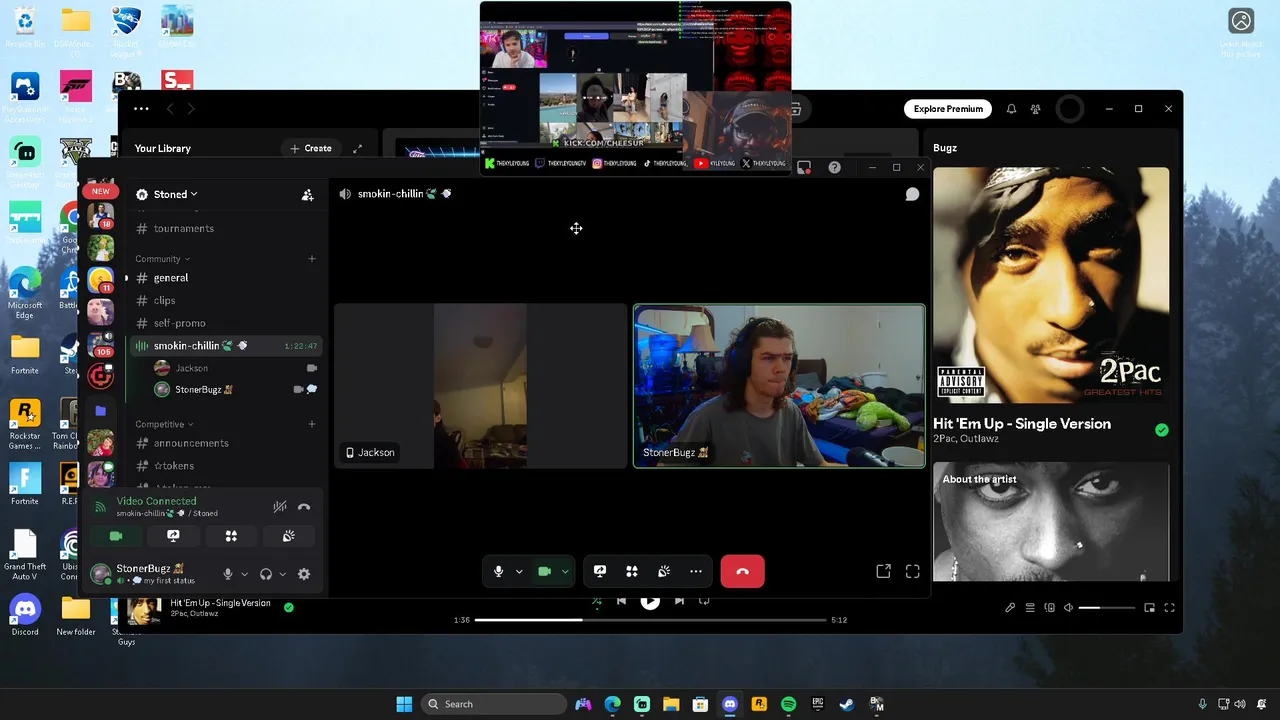The image size is (1280, 720).
Task: Select the smokin-chillin voice channel
Action: click(x=225, y=346)
